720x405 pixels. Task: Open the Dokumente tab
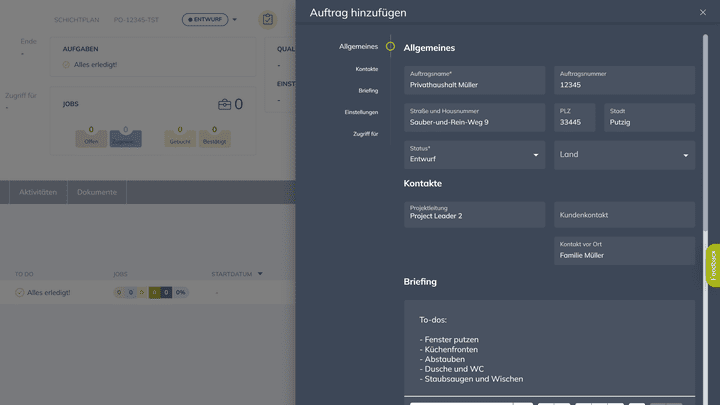(97, 192)
